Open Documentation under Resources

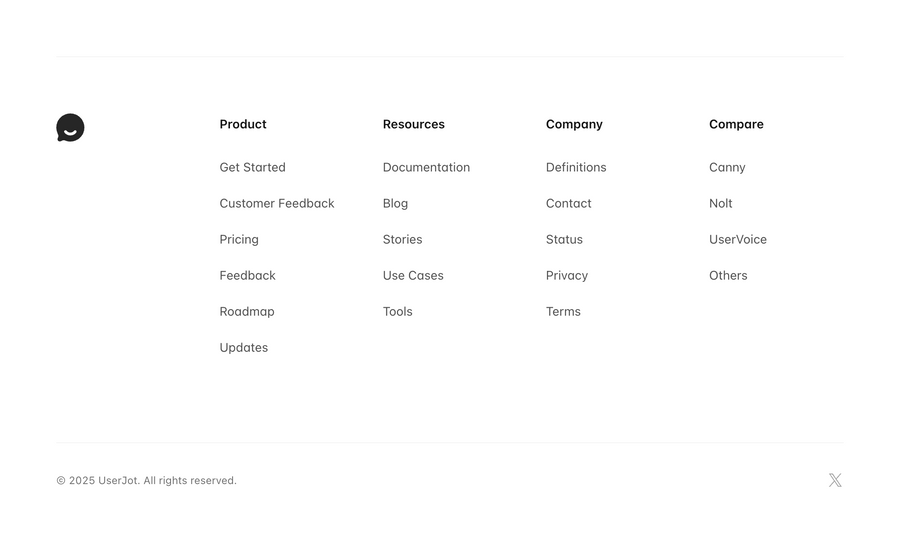[426, 167]
